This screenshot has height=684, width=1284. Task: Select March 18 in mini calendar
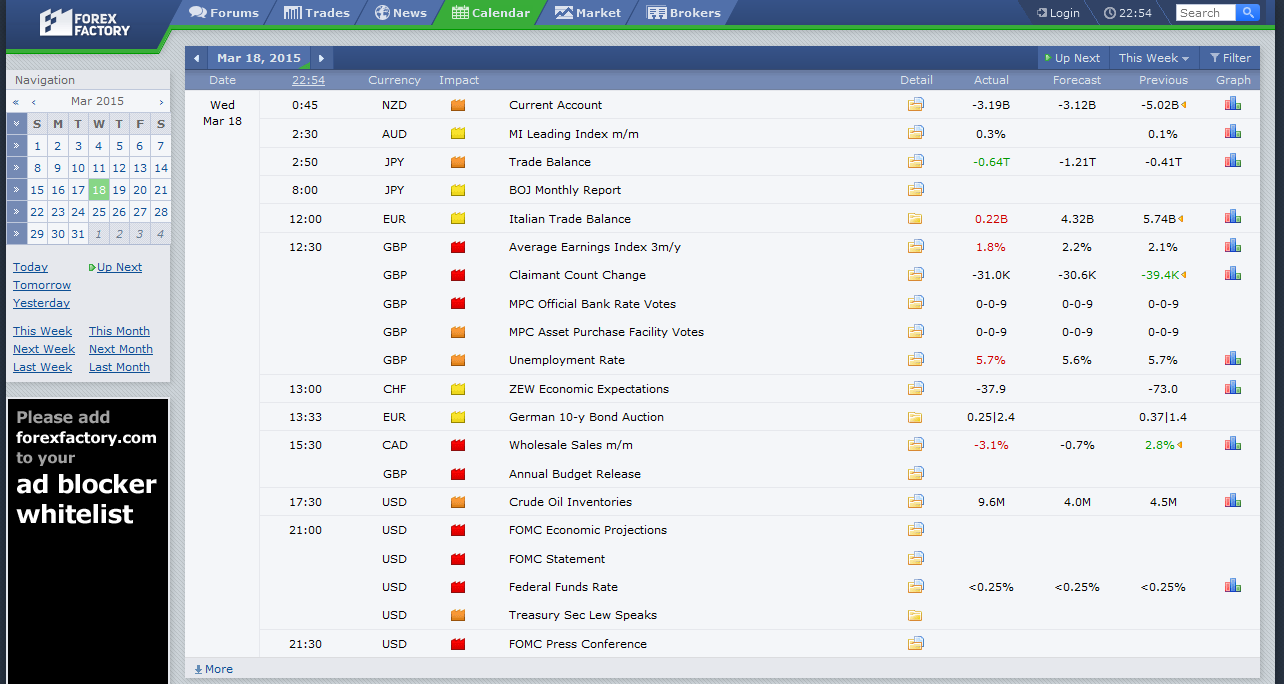pos(98,190)
